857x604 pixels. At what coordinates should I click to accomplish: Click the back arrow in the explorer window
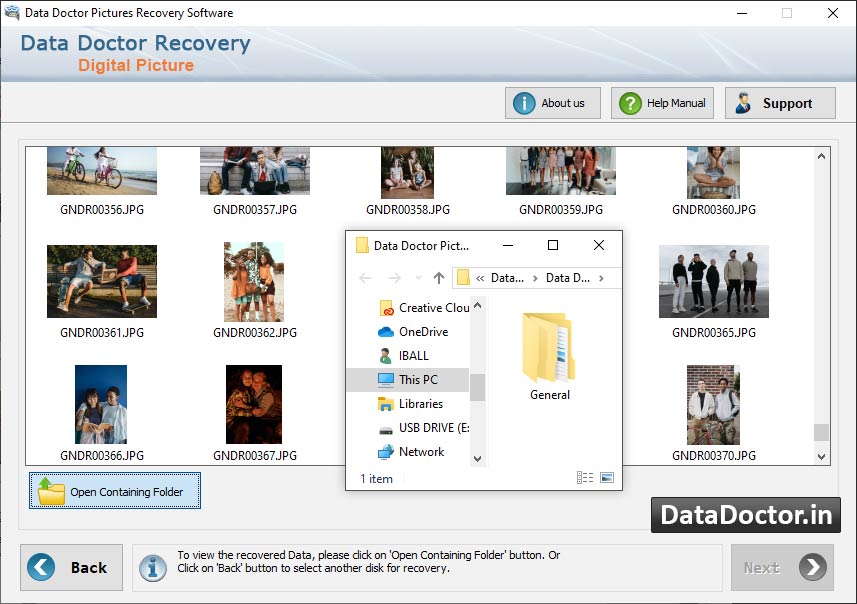[x=364, y=278]
